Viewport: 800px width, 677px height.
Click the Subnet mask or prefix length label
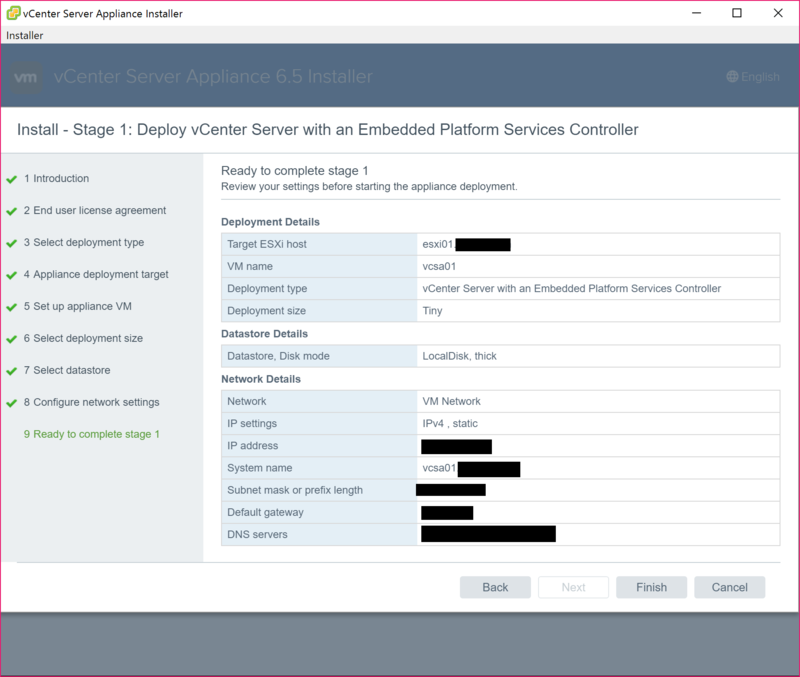coord(295,490)
